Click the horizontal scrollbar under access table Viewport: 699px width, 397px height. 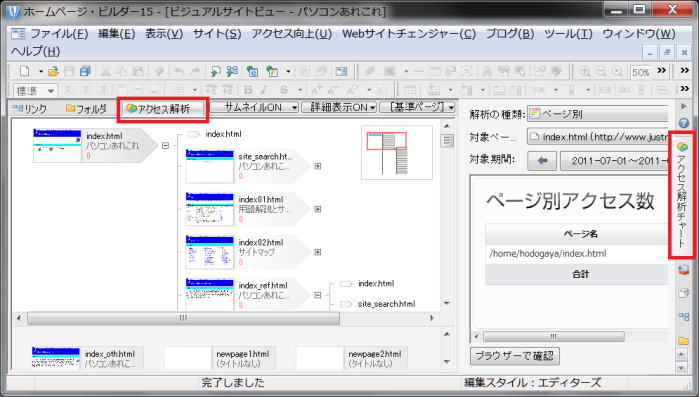click(554, 336)
